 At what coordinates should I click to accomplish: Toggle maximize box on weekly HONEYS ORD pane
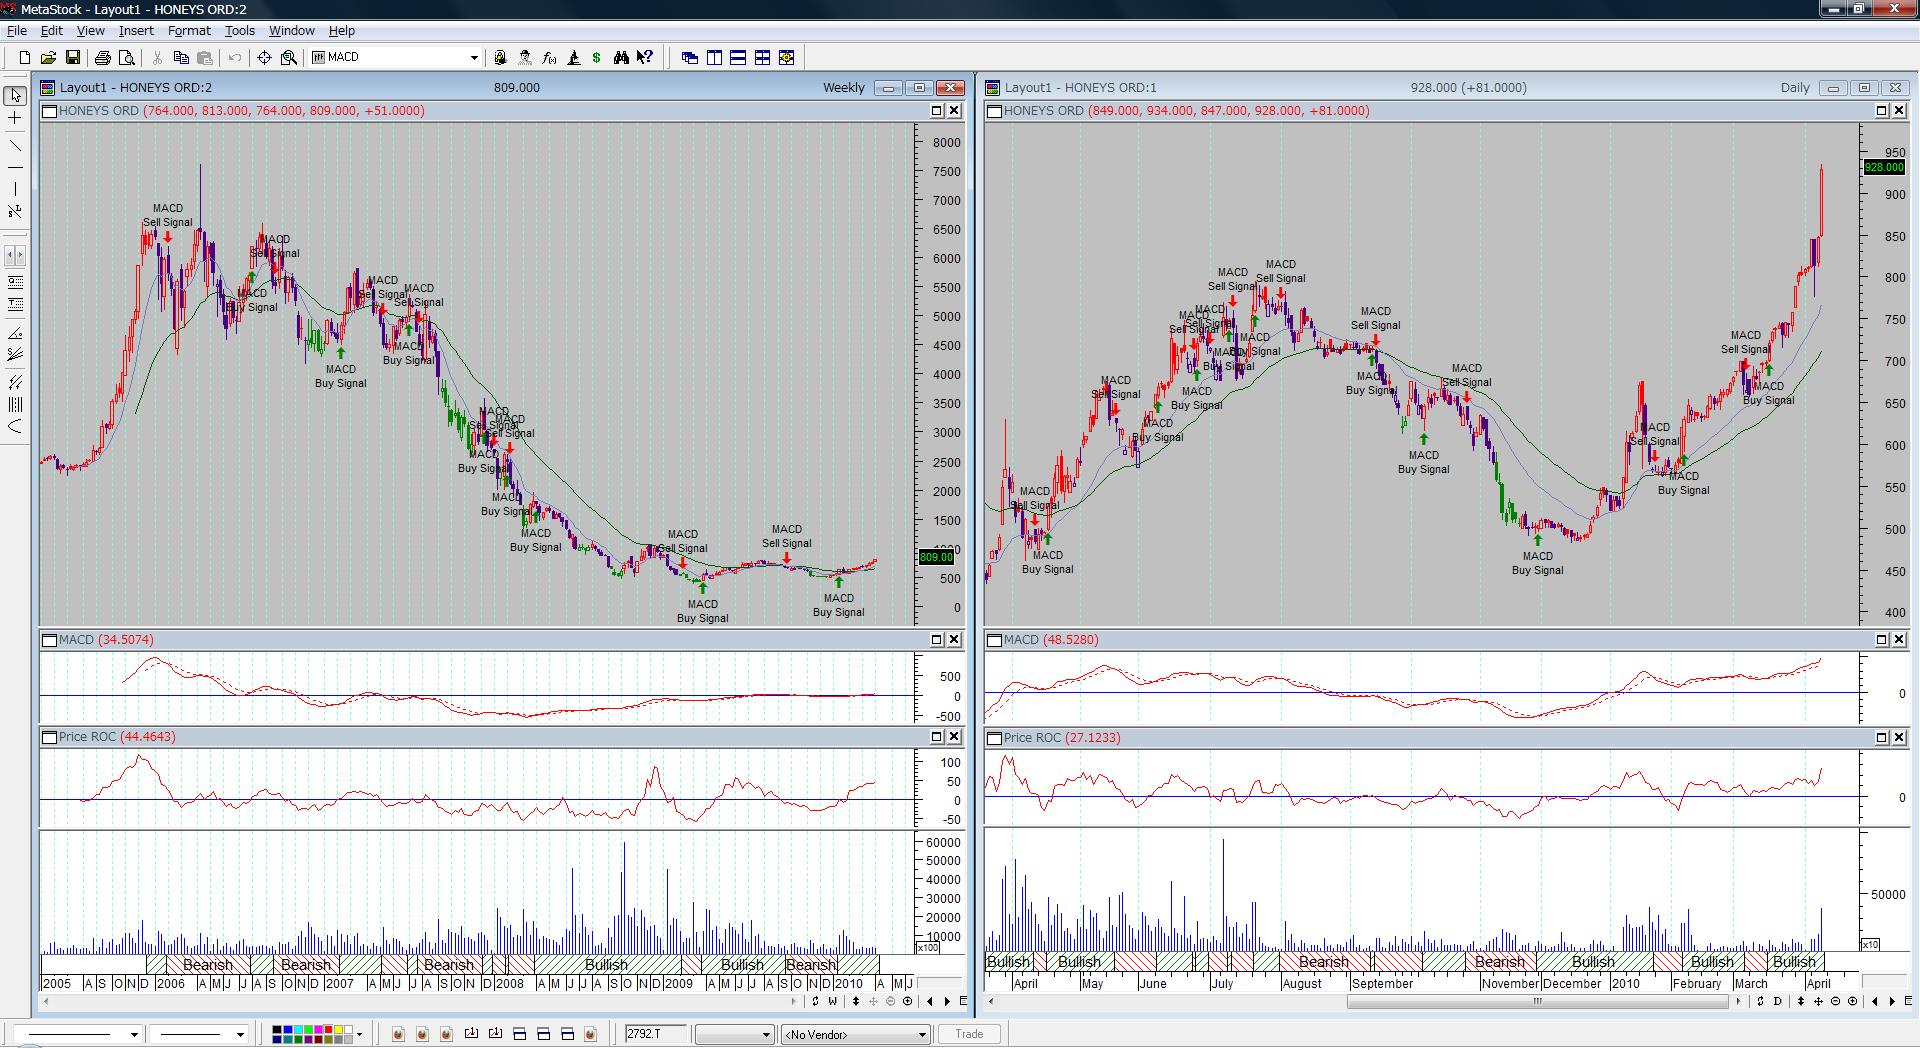pyautogui.click(x=937, y=111)
